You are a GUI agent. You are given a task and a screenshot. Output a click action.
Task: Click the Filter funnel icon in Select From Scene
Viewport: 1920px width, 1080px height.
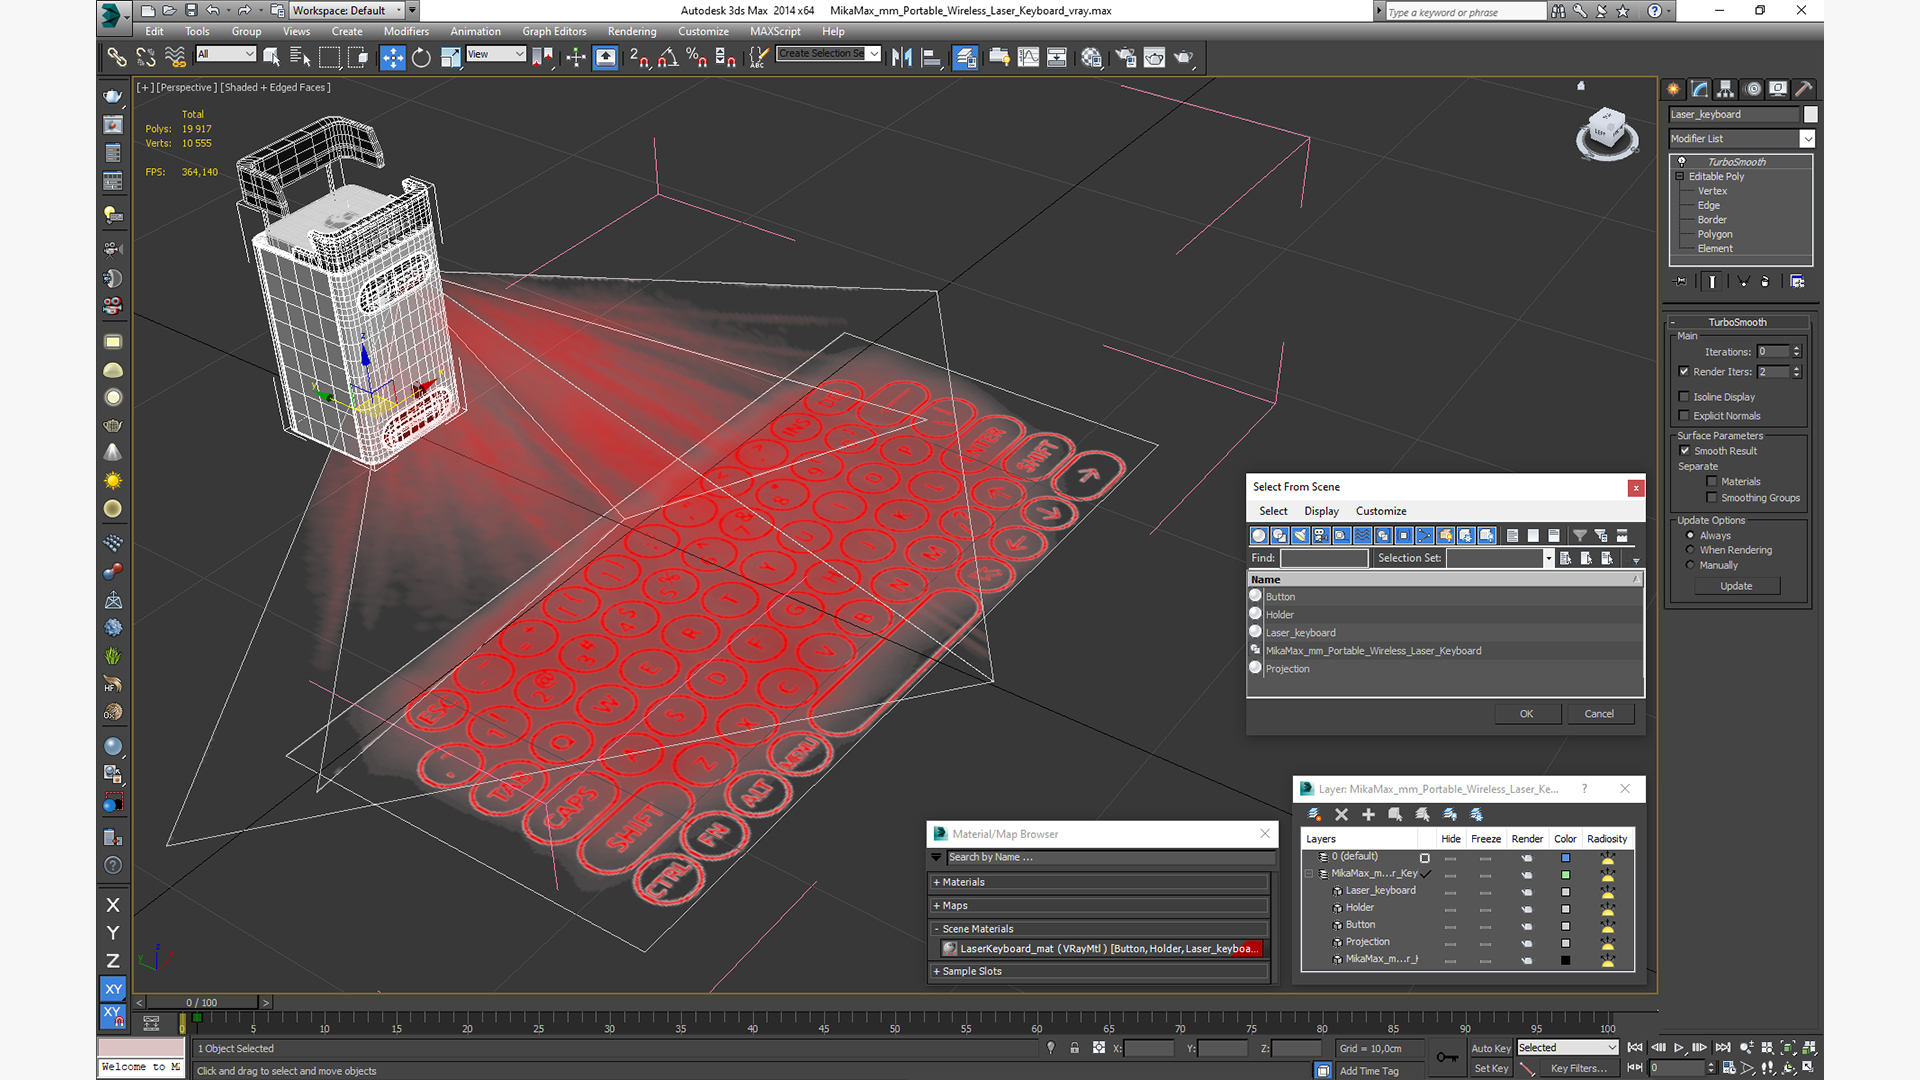pyautogui.click(x=1579, y=535)
